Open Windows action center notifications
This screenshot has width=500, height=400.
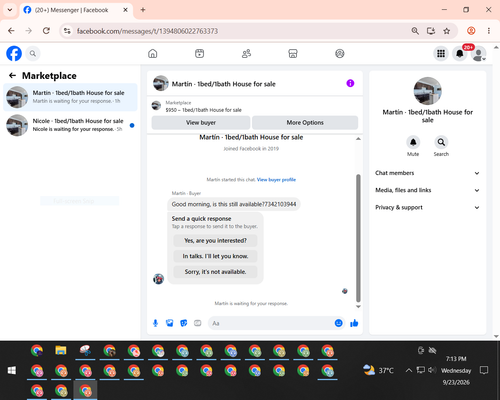[x=484, y=370]
